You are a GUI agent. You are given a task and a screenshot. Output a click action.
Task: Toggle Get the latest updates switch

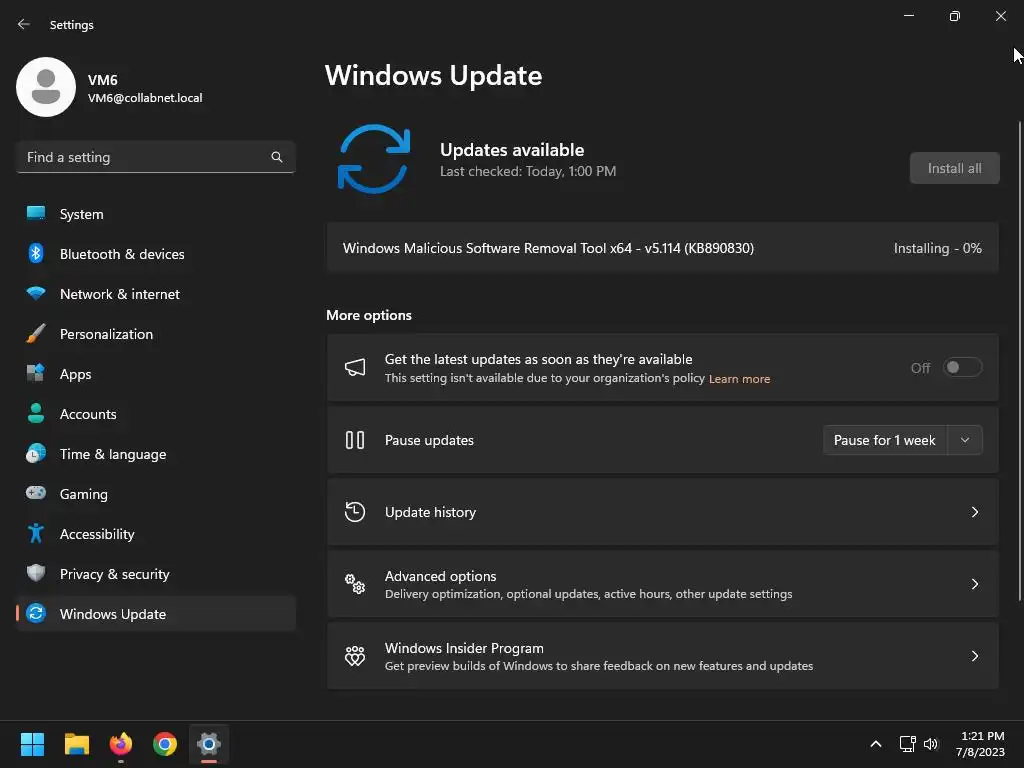tap(963, 367)
